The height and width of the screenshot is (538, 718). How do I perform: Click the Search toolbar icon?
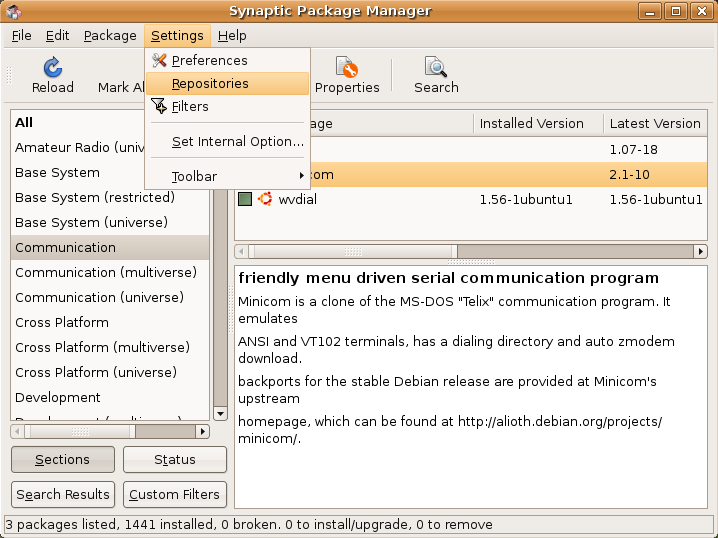tap(436, 67)
